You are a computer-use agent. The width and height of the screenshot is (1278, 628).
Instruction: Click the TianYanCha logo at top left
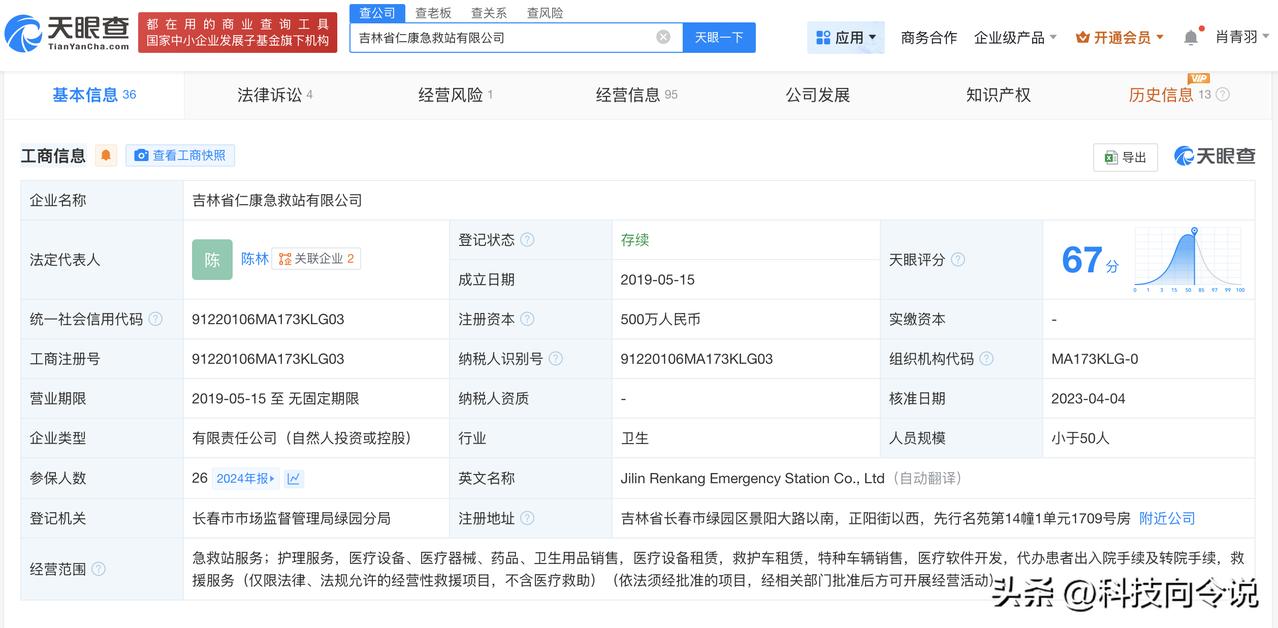(68, 34)
